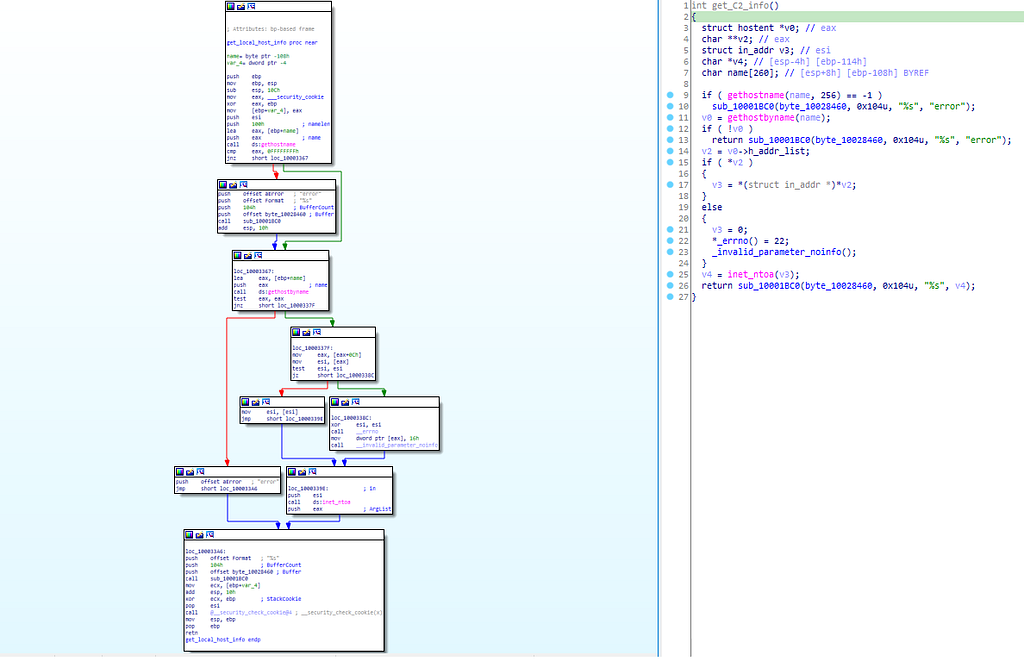Toggle breakpoint dot on pseudocode line 9
Screen dimensions: 1024x661
[670, 95]
